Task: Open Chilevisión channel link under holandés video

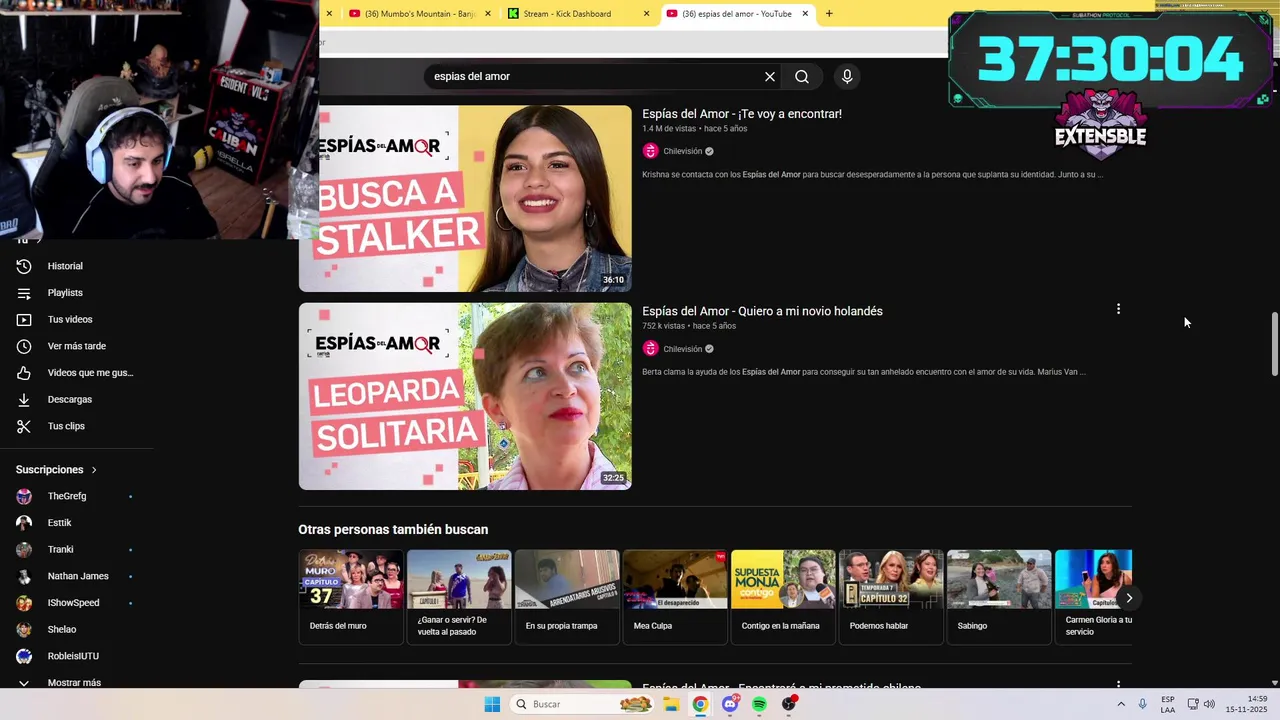Action: [x=683, y=349]
